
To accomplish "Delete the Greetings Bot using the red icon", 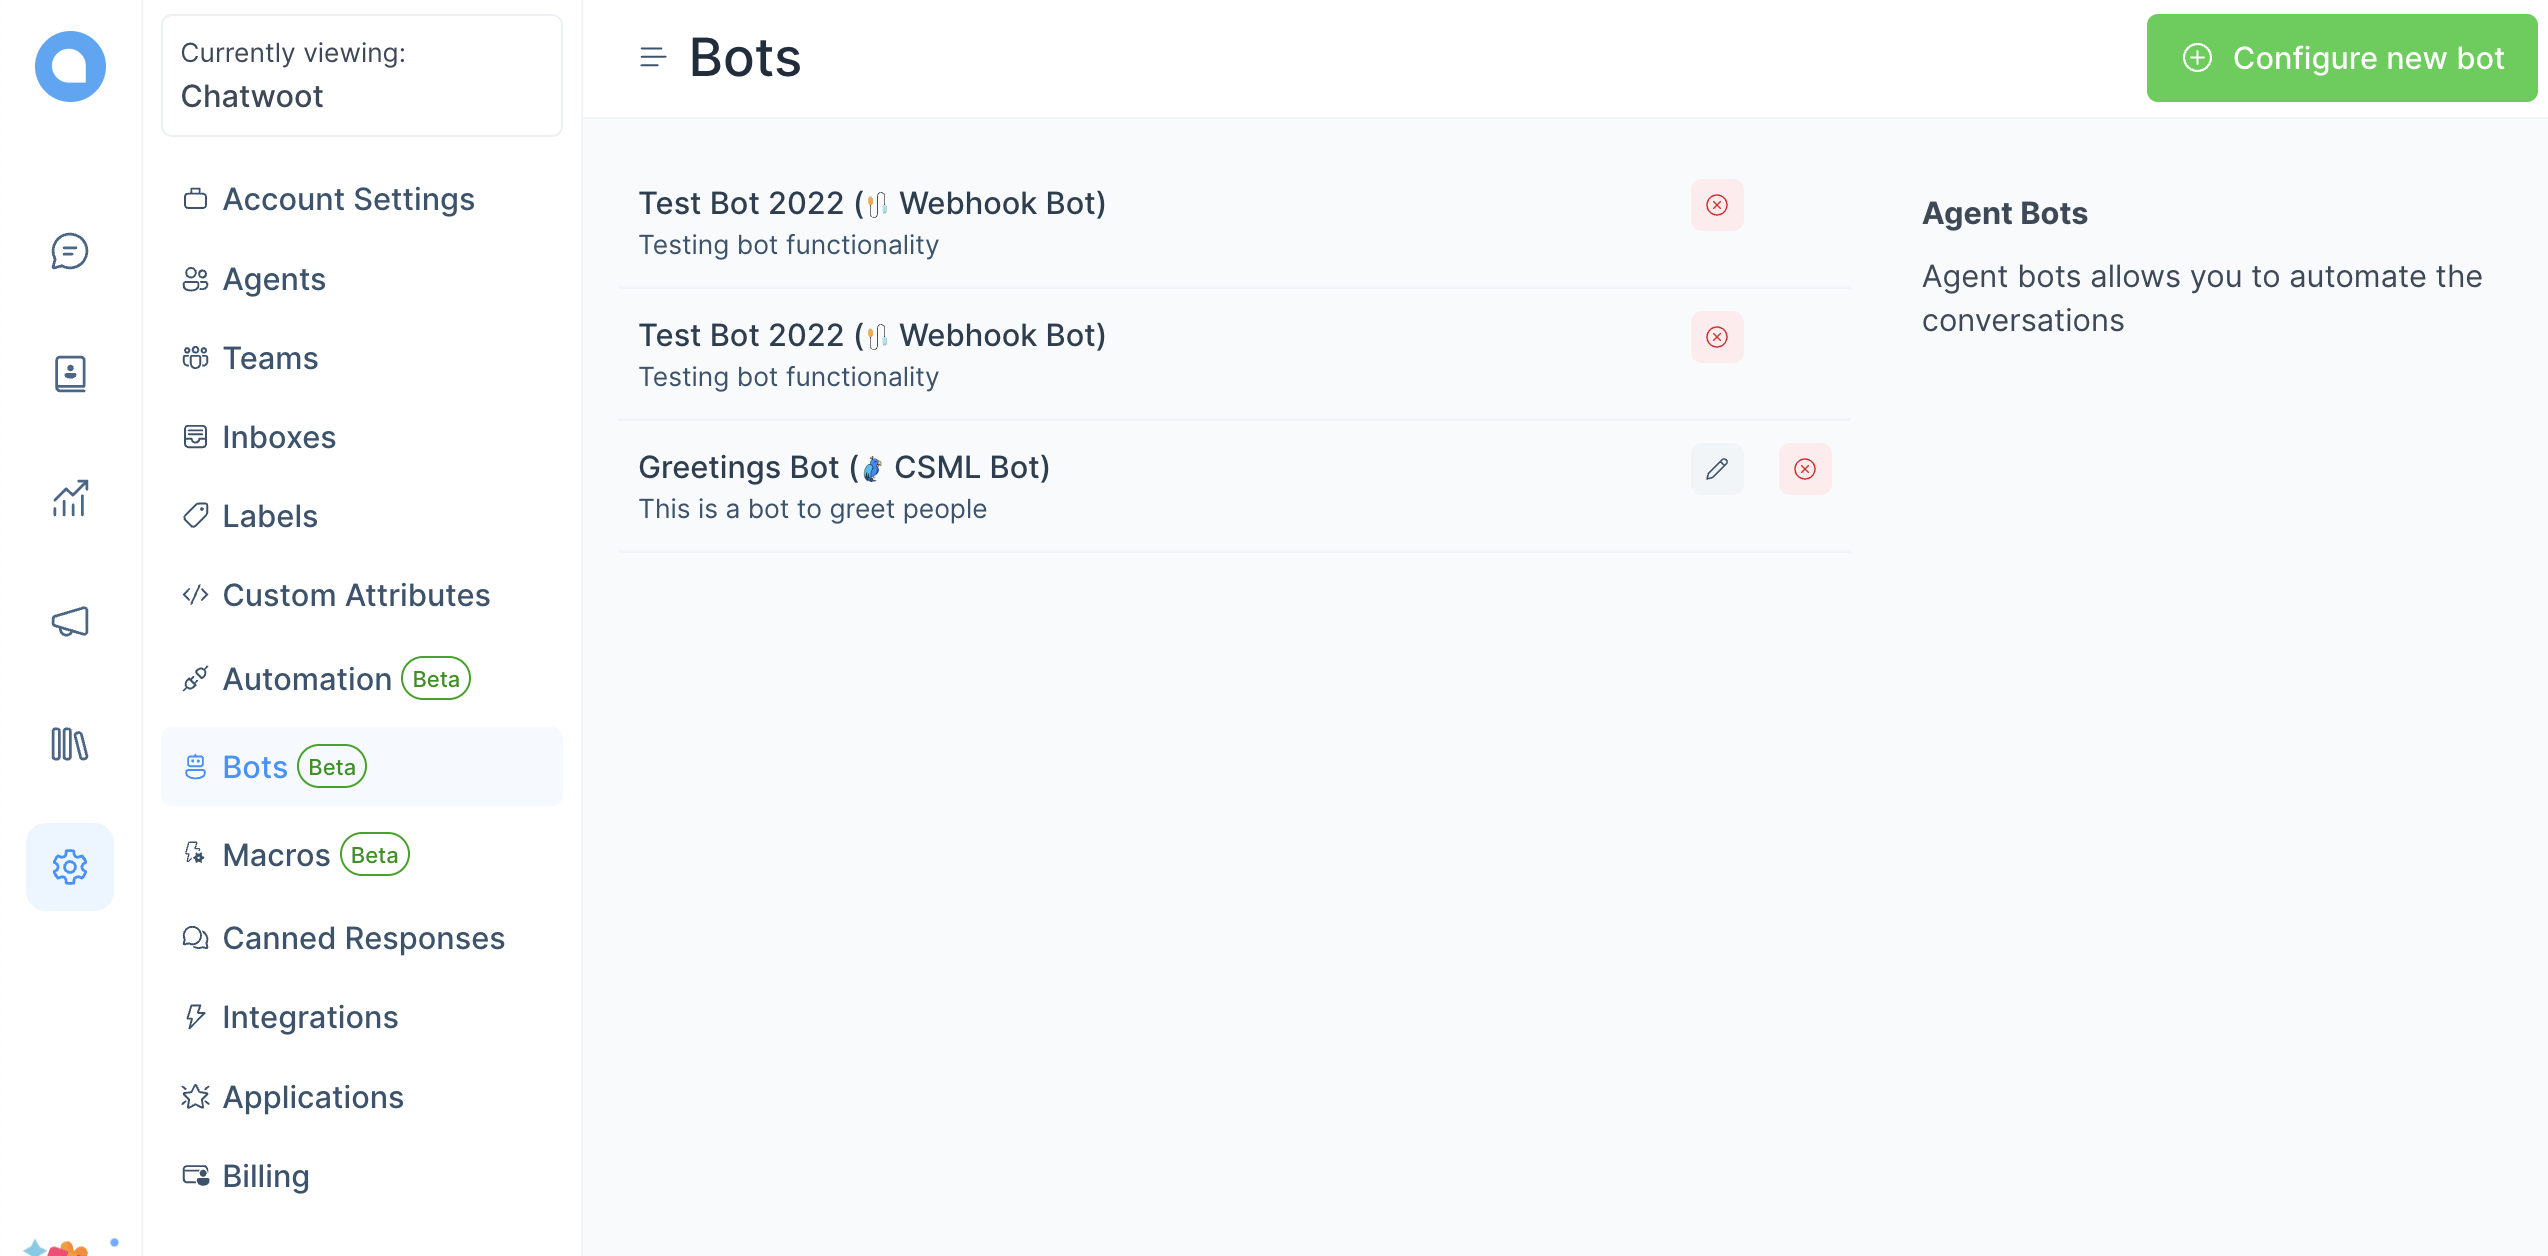I will 1805,468.
